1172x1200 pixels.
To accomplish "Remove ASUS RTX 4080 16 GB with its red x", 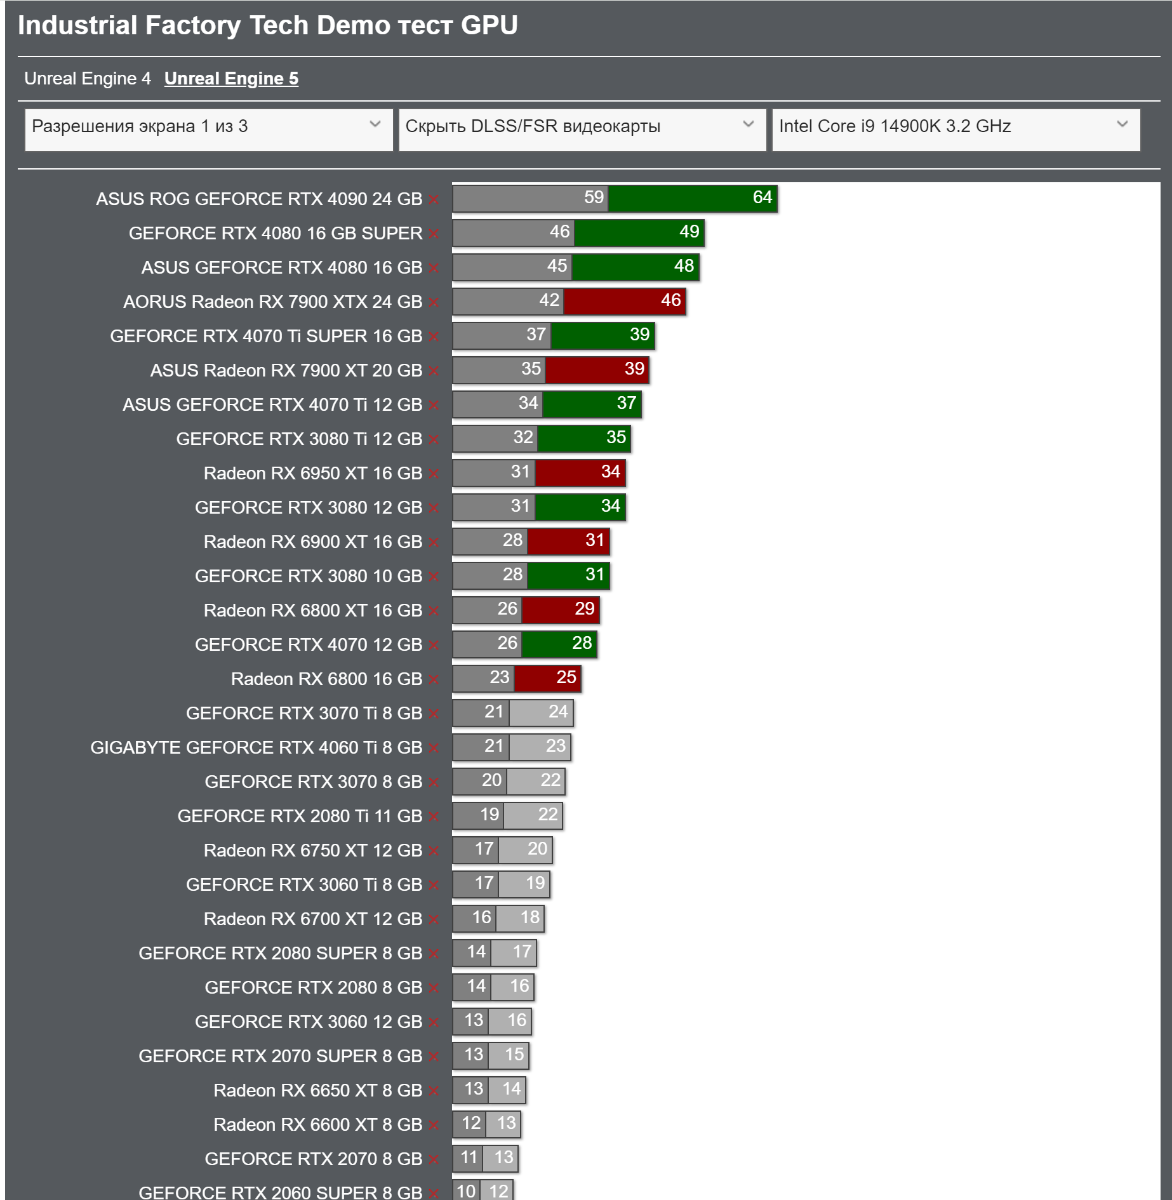I will (x=435, y=269).
